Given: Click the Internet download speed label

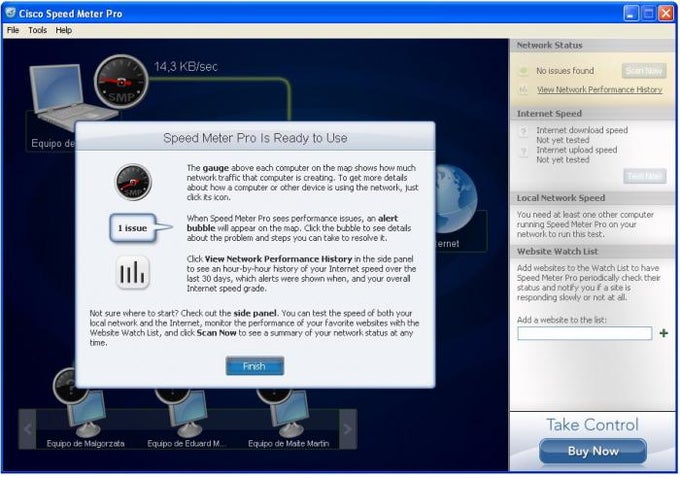Looking at the screenshot, I should tap(582, 130).
